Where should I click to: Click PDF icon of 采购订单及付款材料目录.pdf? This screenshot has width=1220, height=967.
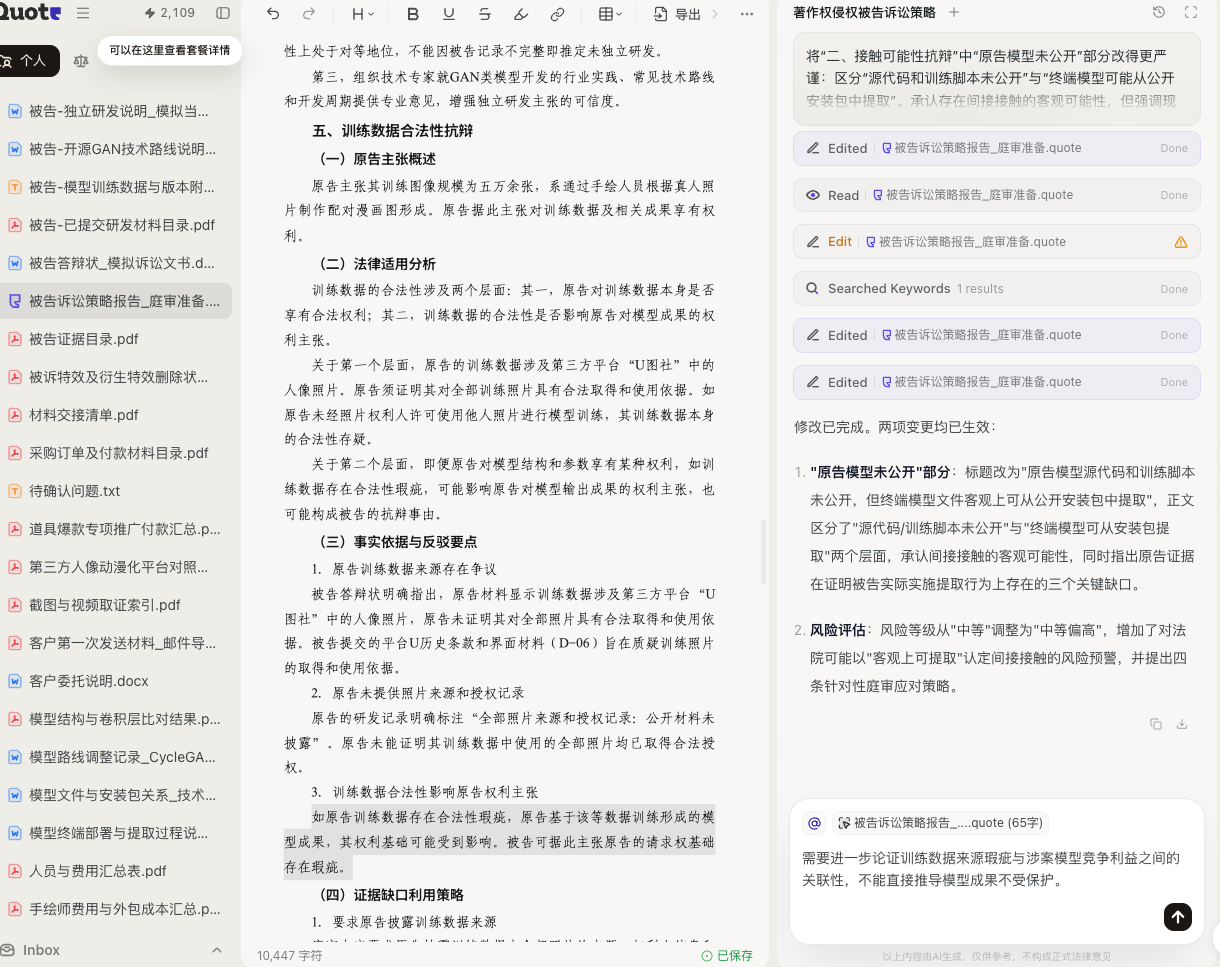15,453
